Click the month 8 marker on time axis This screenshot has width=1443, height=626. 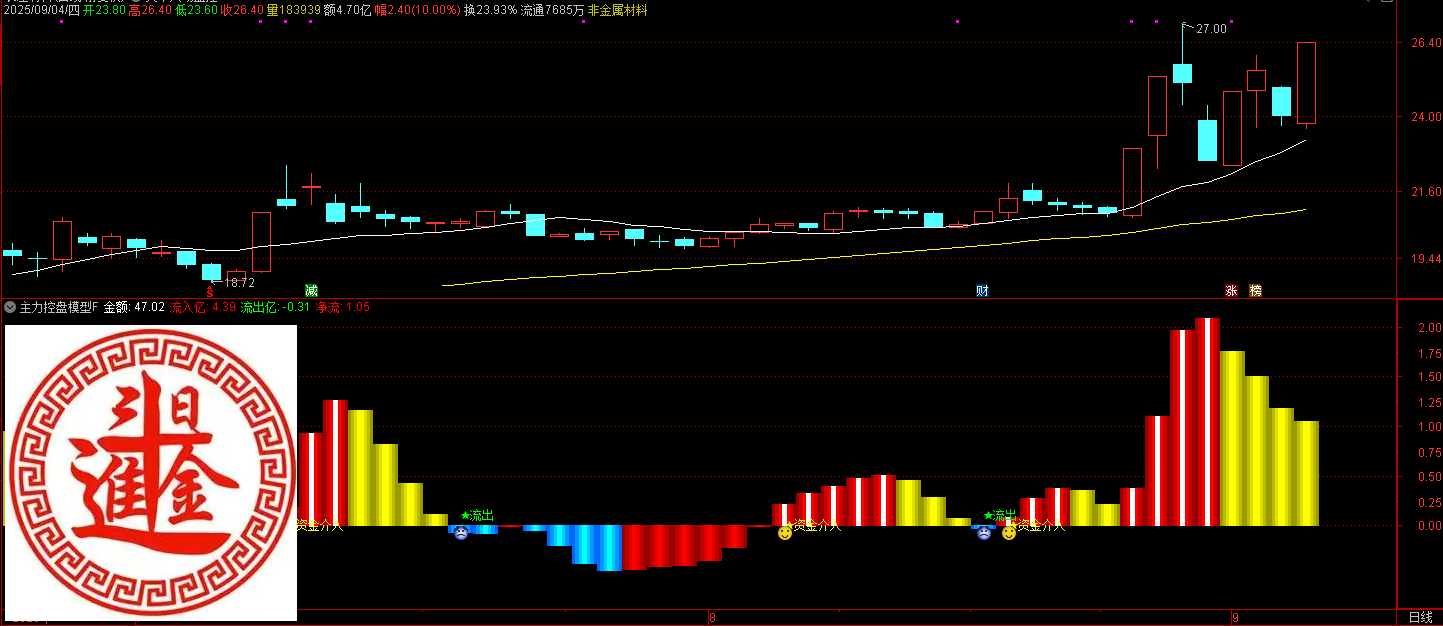(711, 617)
